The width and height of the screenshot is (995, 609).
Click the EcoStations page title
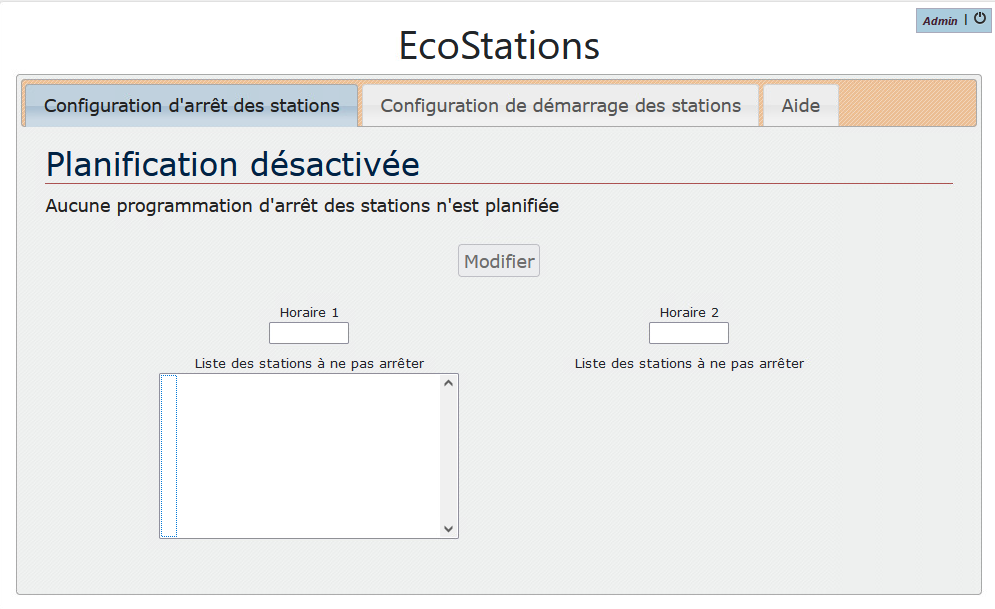[x=499, y=46]
